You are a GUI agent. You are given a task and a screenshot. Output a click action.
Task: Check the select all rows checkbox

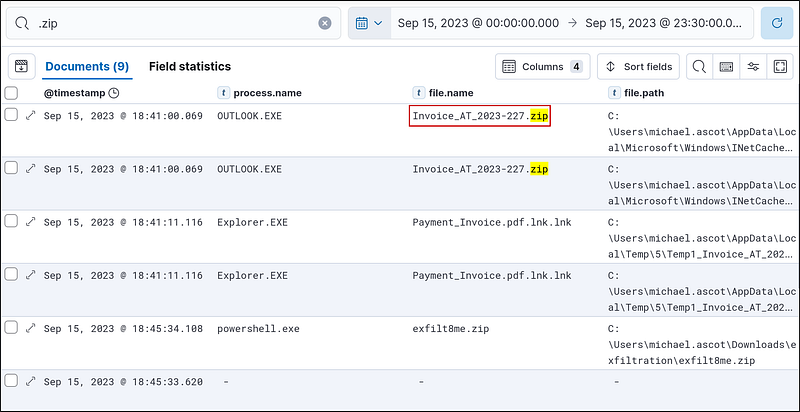11,93
